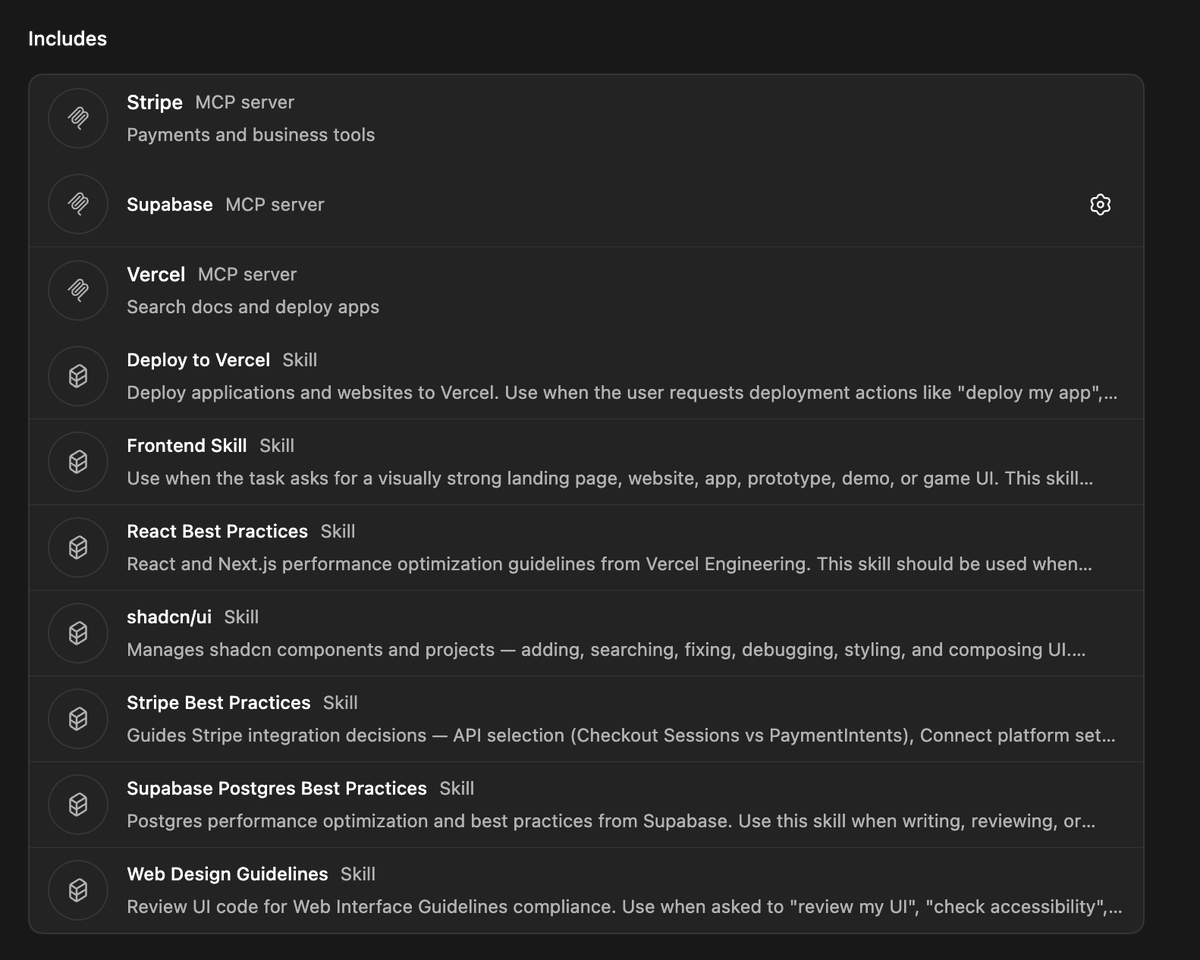
Task: Select Supabase Postgres Best Practices title
Action: [x=277, y=788]
